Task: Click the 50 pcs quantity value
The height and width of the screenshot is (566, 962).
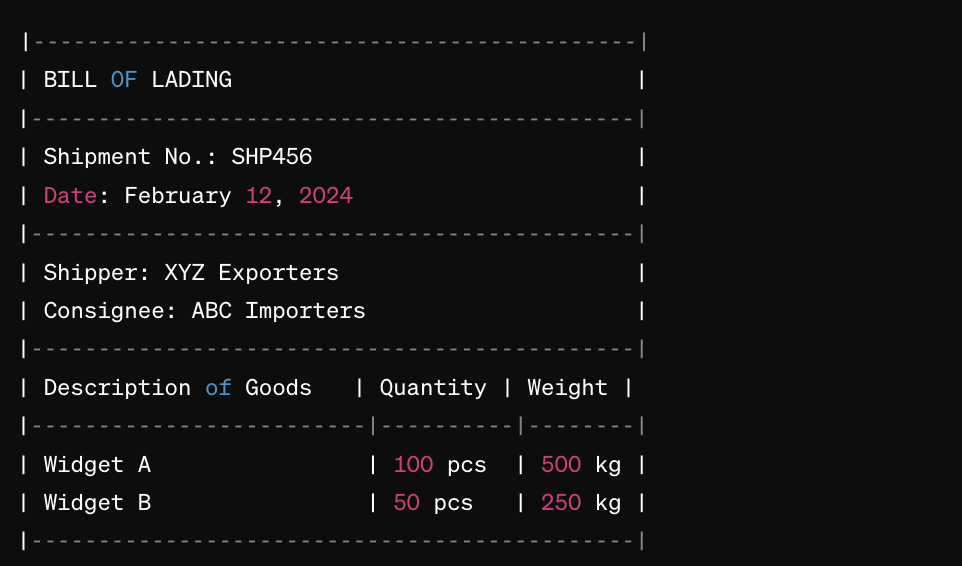Action: pos(433,503)
